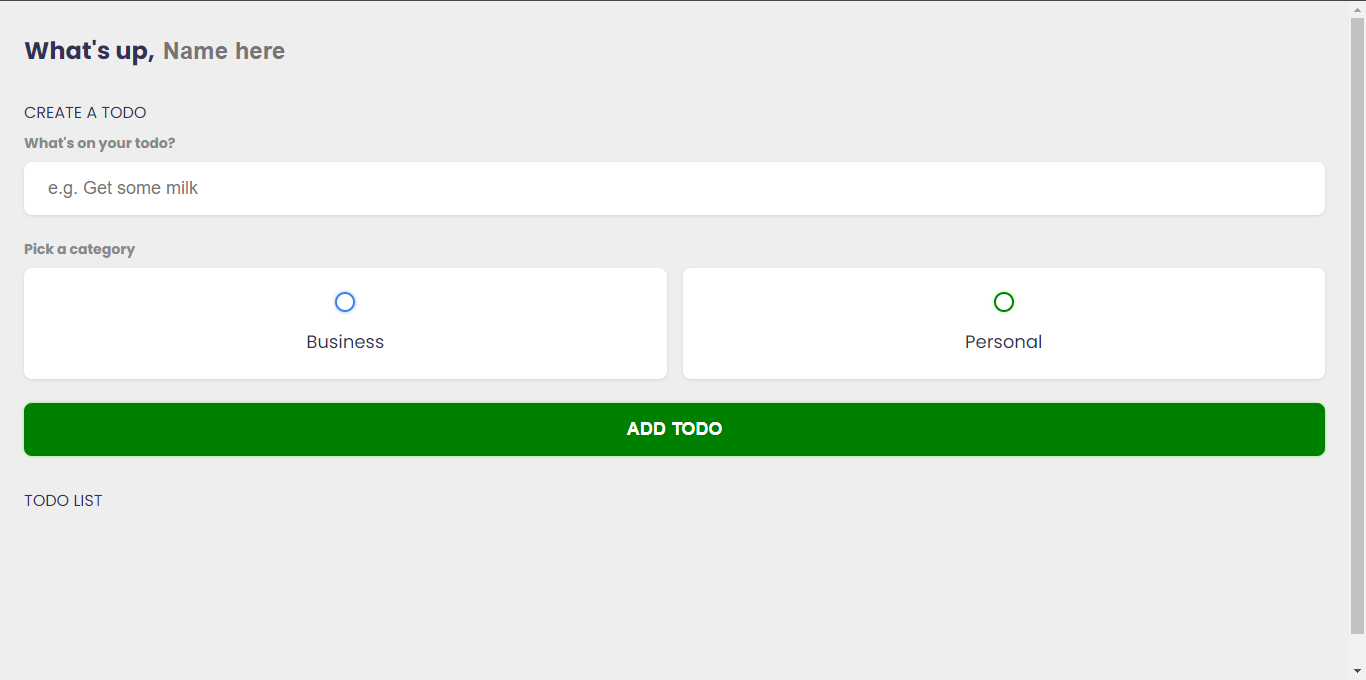Click the 'Pick a category' label
The image size is (1366, 680).
[x=79, y=249]
